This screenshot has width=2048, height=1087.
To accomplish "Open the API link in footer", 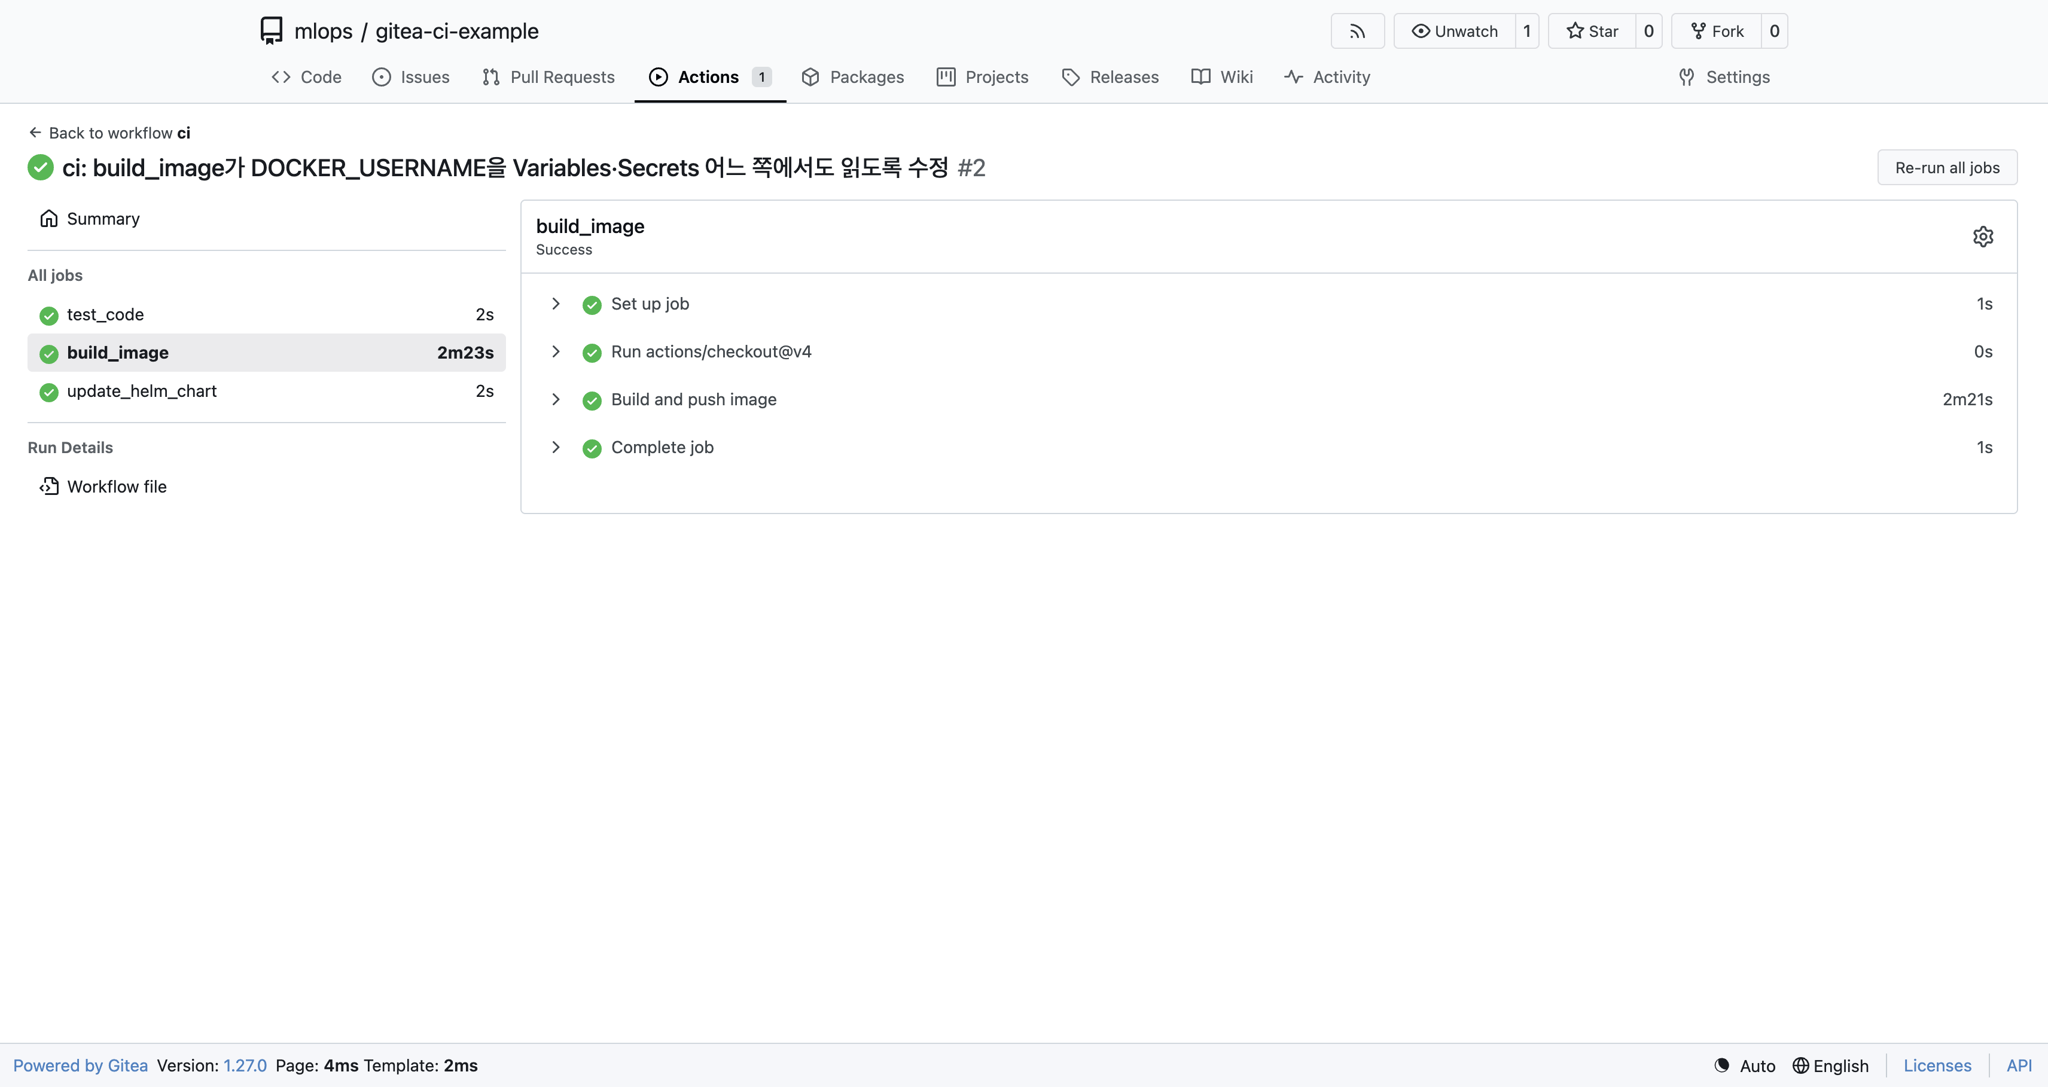I will coord(2019,1066).
